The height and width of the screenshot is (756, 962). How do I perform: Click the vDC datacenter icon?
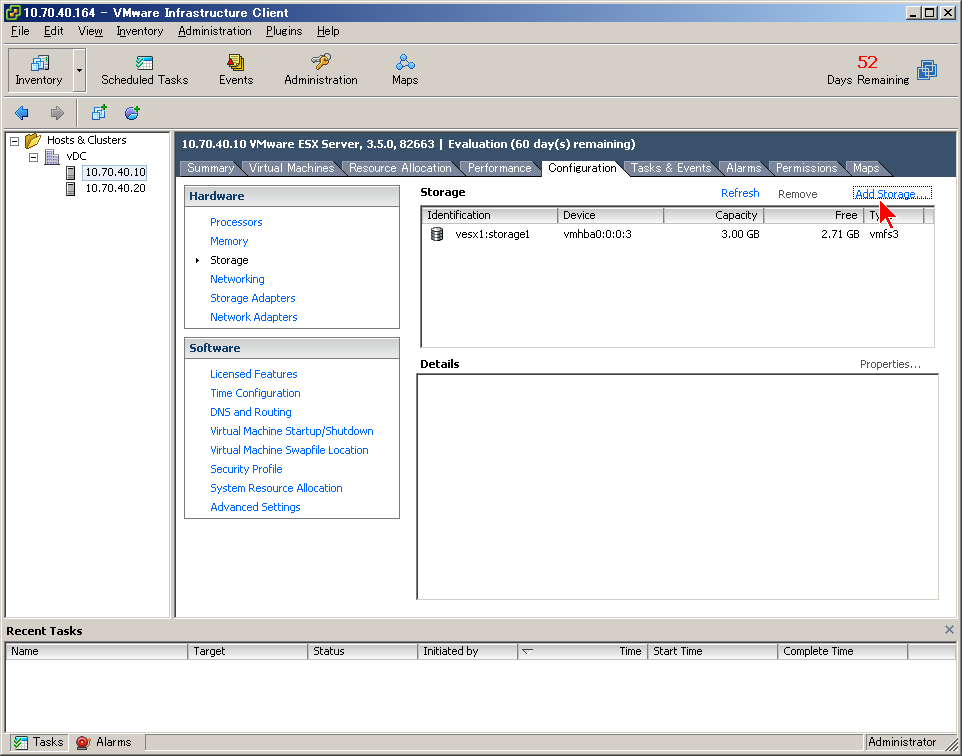pyautogui.click(x=52, y=157)
